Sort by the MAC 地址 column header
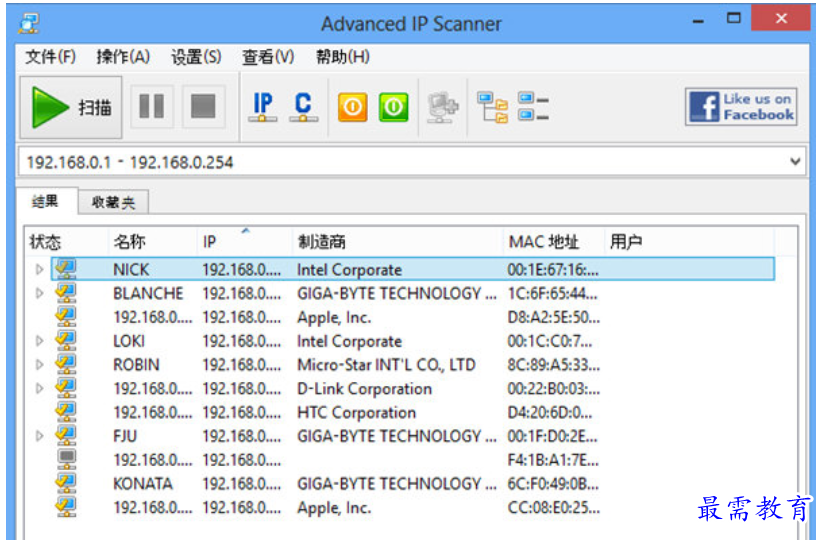Screen dimensions: 819x540 [553, 242]
